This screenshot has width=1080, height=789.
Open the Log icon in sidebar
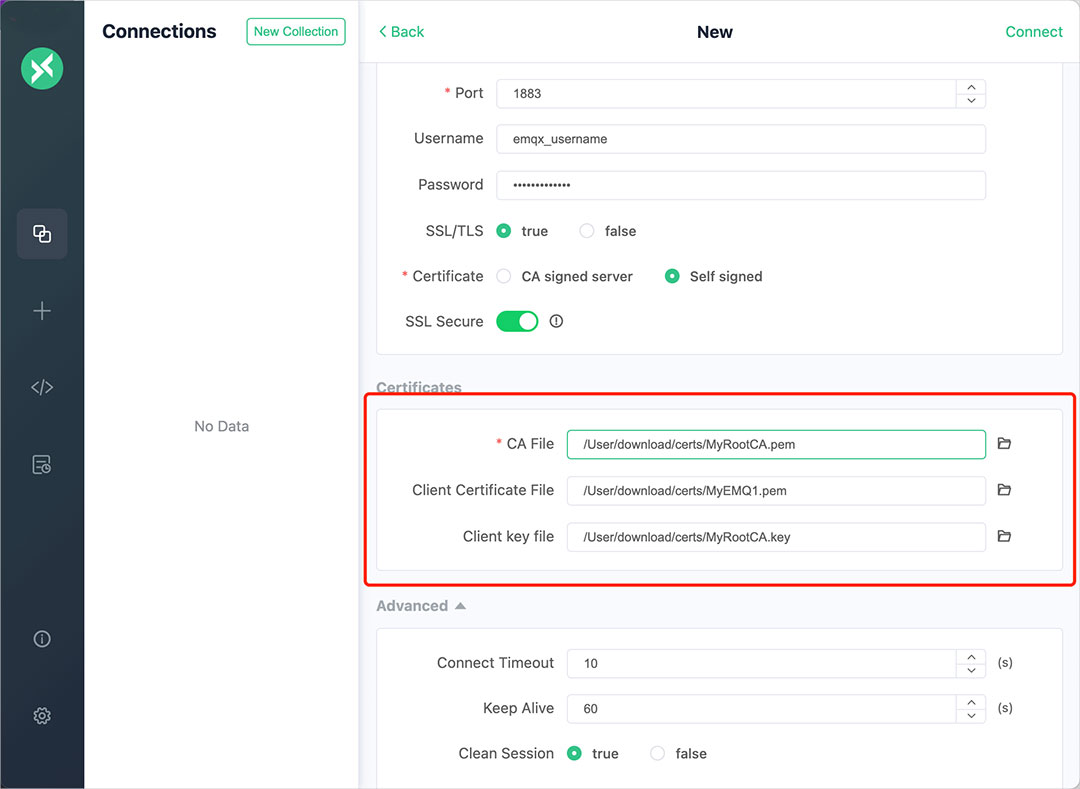pos(42,465)
